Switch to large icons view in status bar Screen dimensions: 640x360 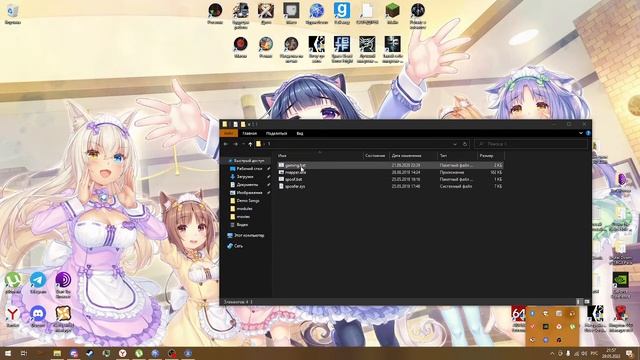[x=587, y=302]
